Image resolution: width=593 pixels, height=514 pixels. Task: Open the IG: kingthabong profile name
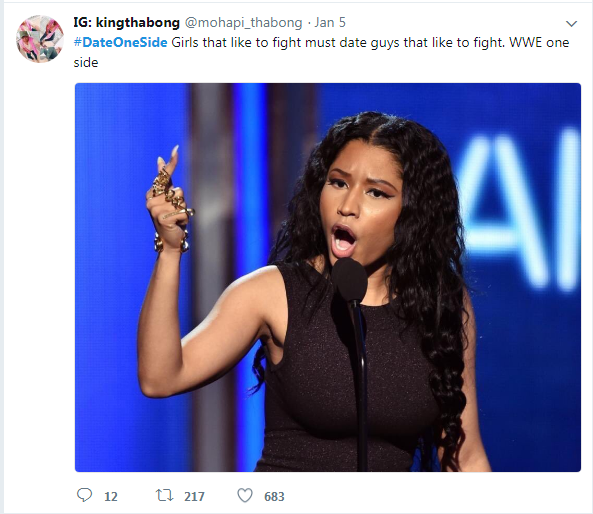[126, 23]
